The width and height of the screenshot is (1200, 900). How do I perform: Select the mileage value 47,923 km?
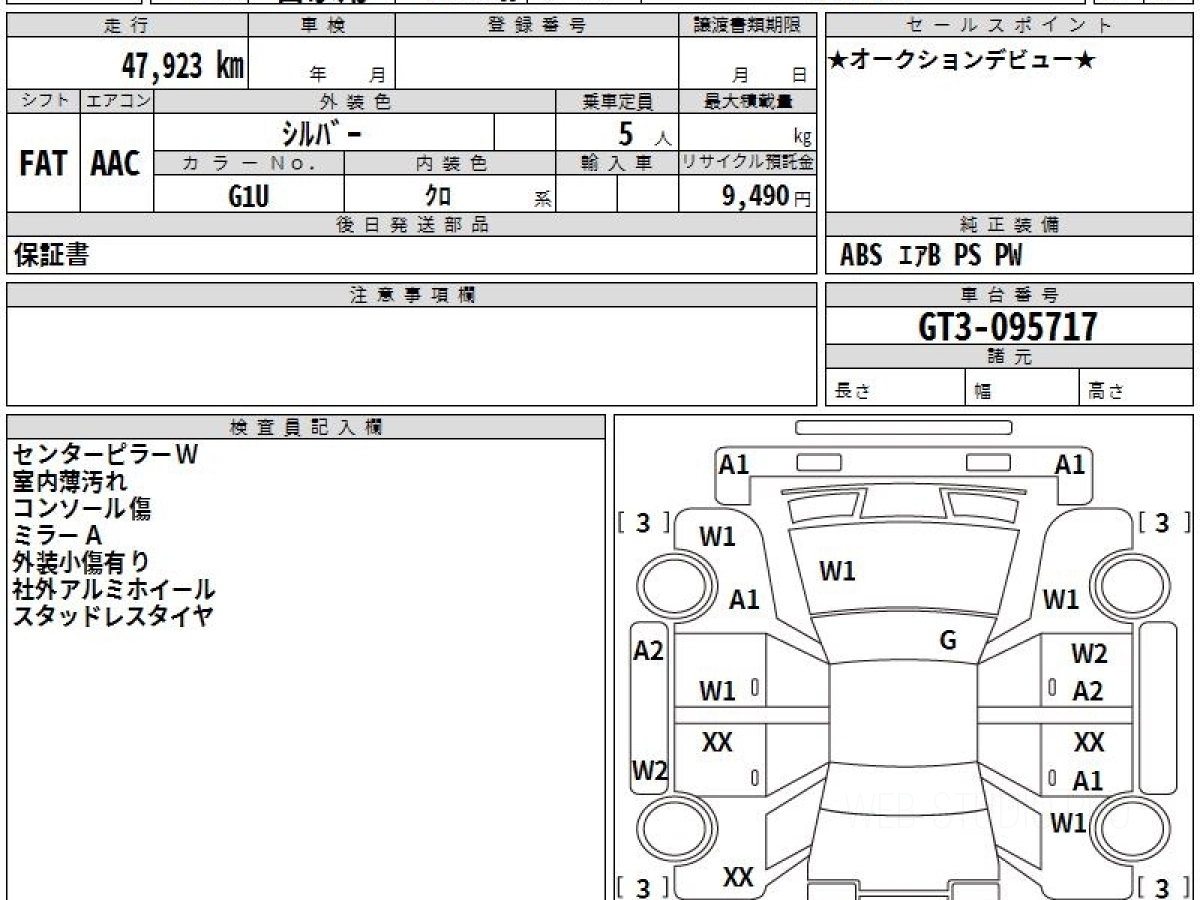pos(183,66)
